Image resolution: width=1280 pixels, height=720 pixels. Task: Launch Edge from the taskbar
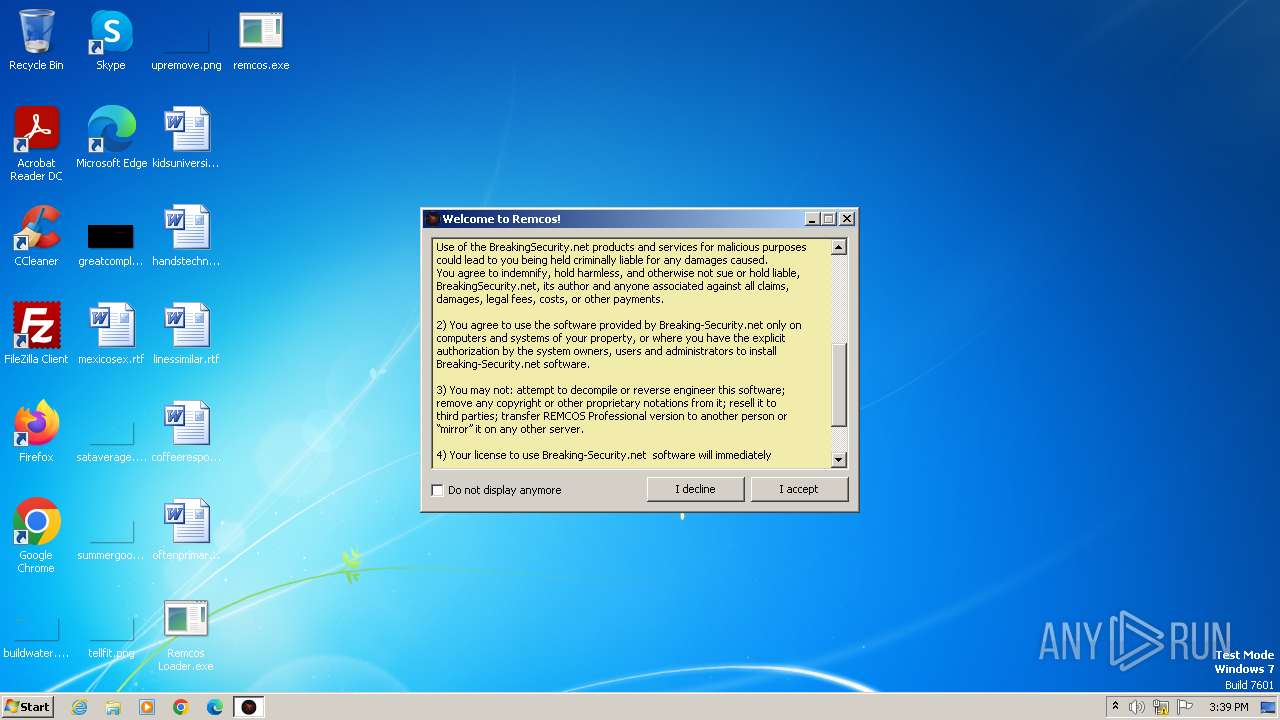[215, 707]
